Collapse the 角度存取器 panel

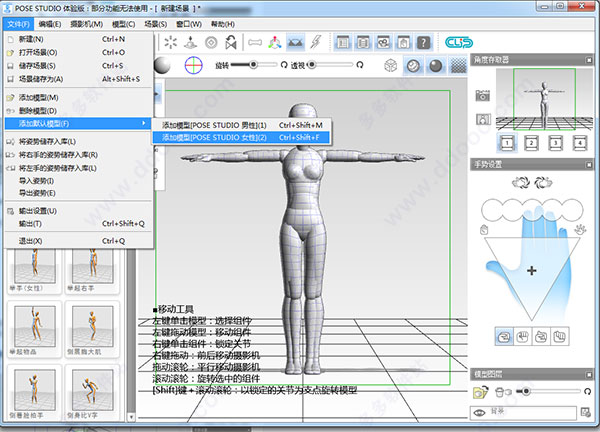[589, 60]
